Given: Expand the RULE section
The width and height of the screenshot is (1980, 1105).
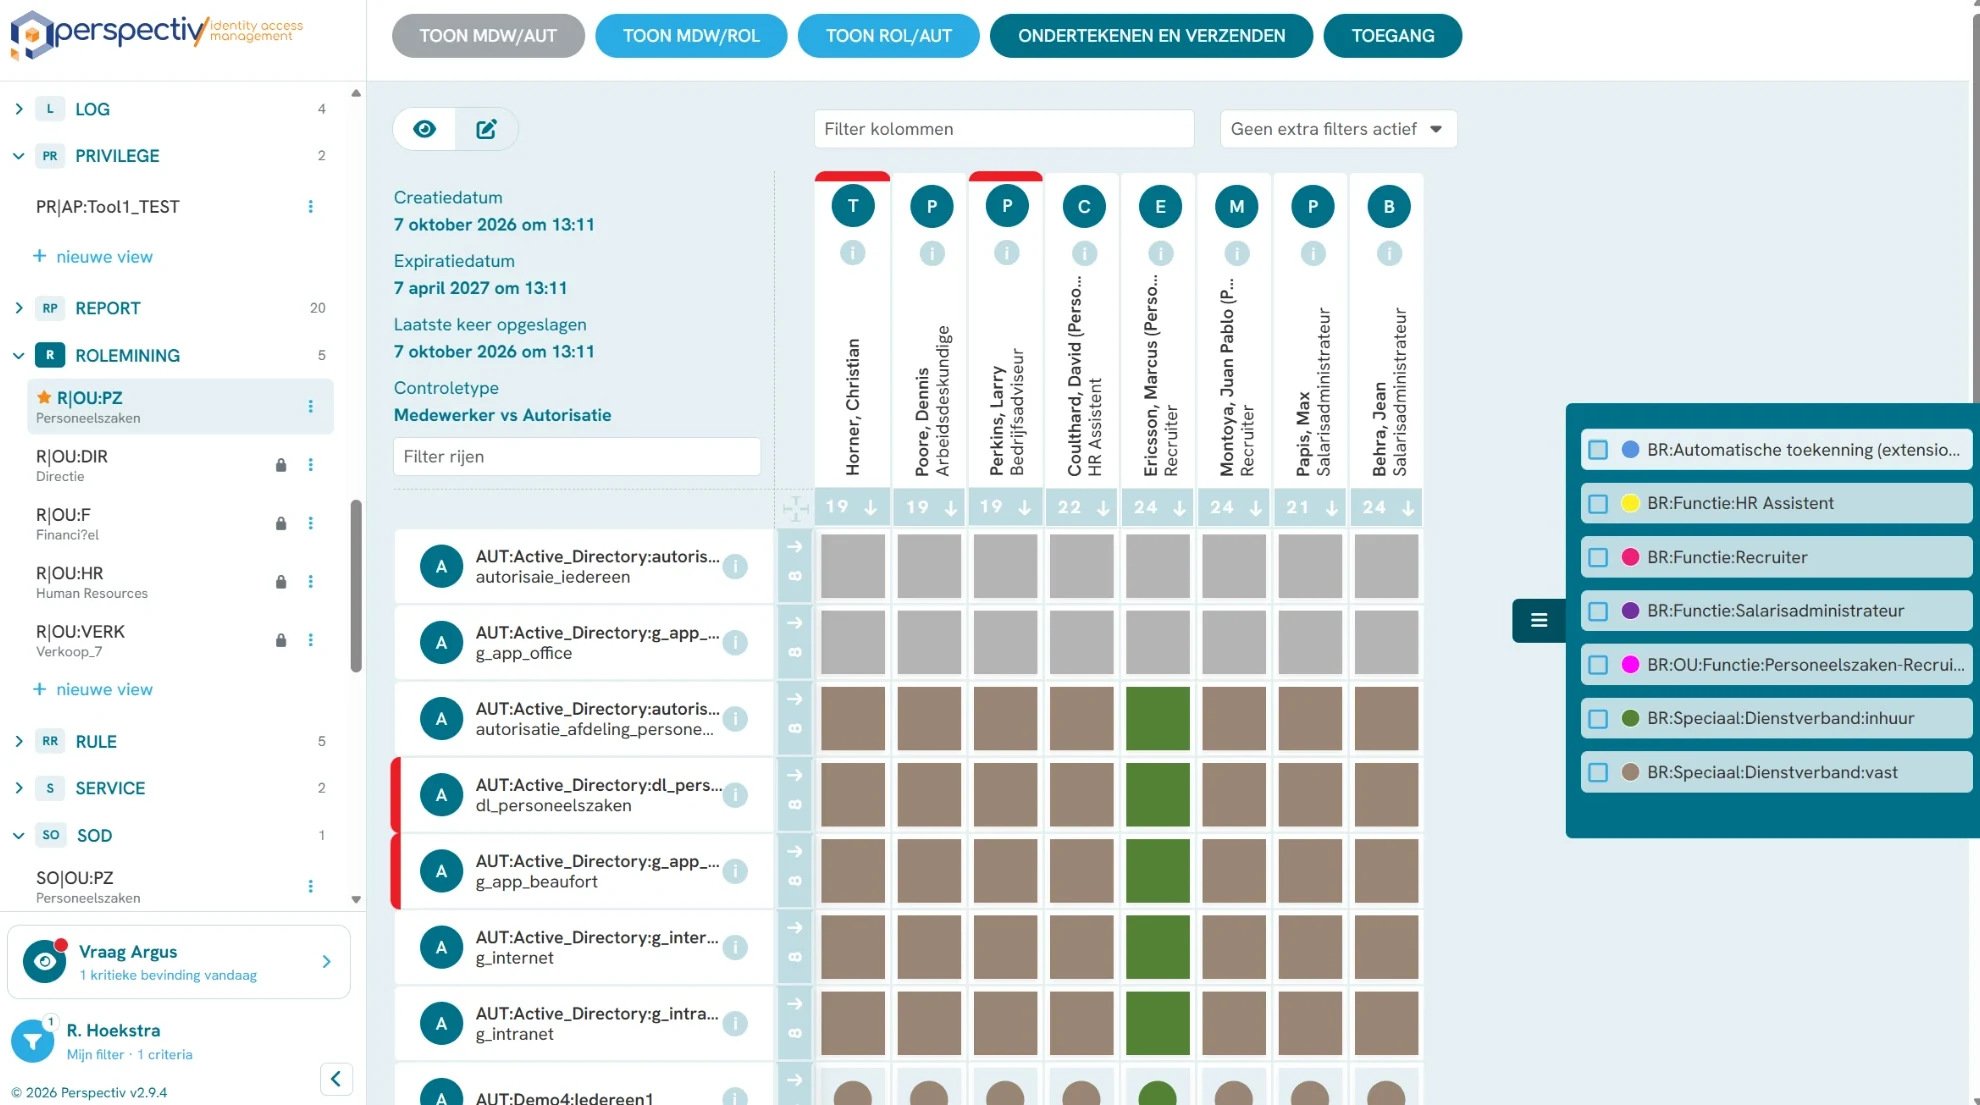Looking at the screenshot, I should pos(18,741).
